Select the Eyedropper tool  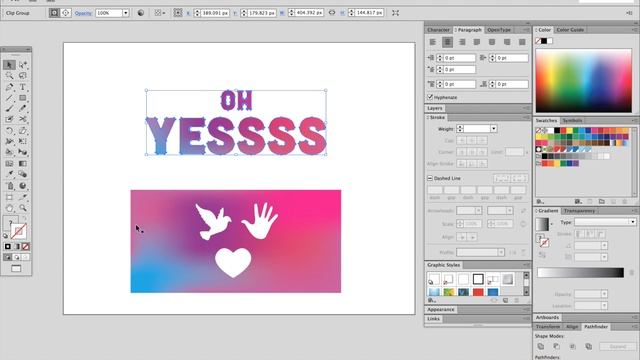pos(9,174)
